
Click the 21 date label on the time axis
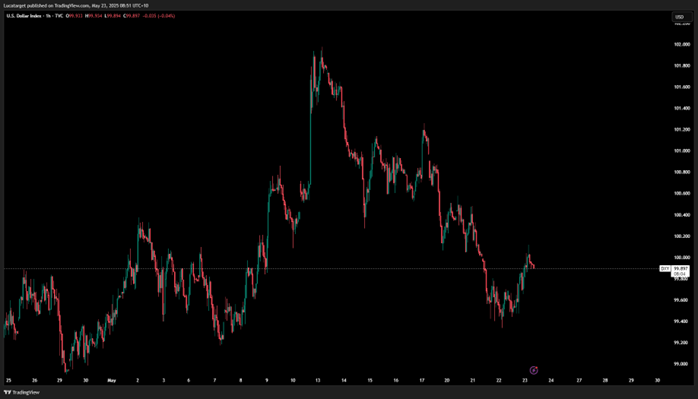(473, 381)
